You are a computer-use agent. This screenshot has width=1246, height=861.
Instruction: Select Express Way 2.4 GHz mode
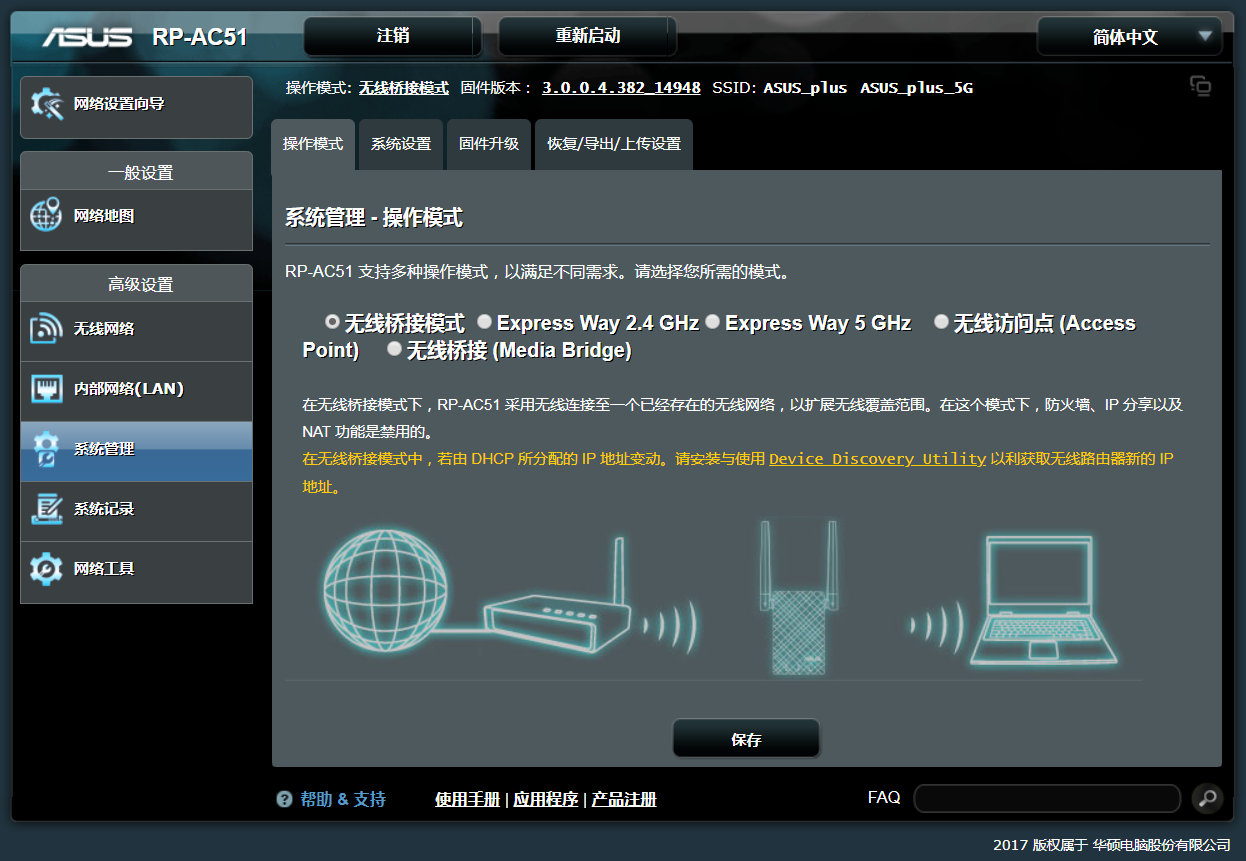(x=484, y=321)
